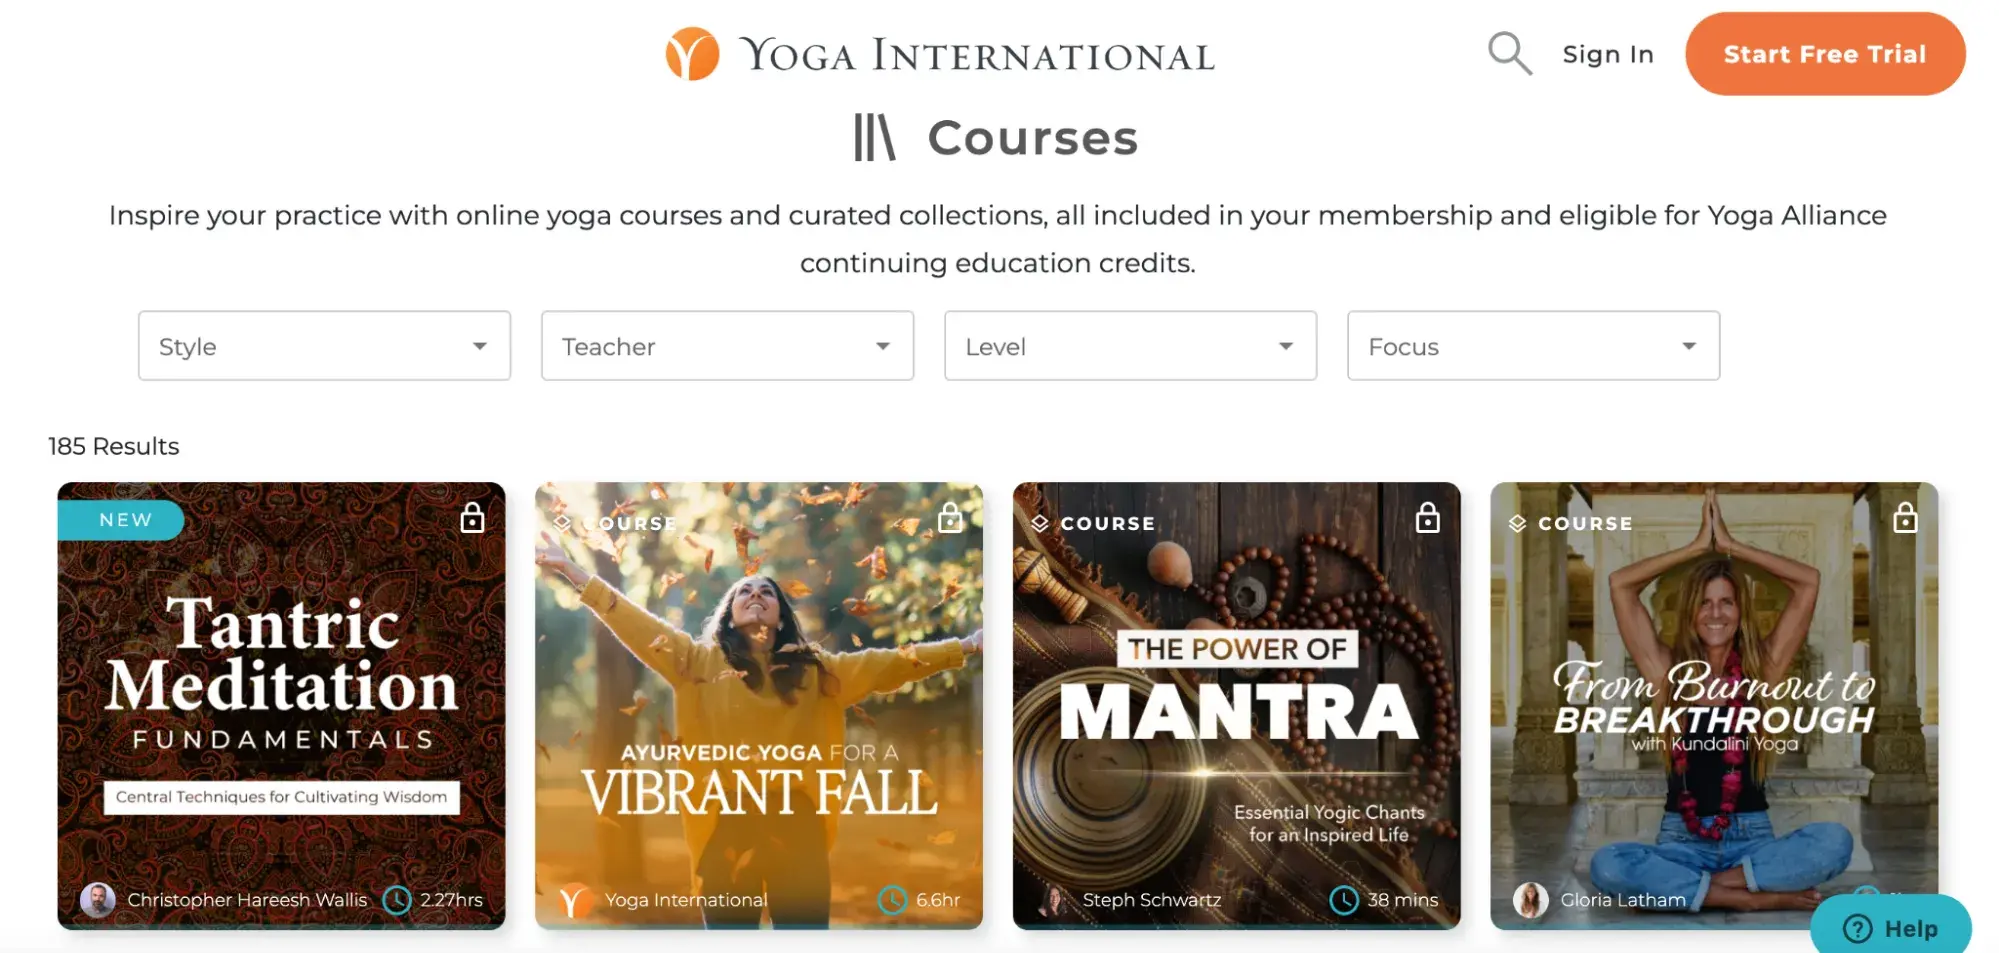This screenshot has height=953, width=1999.
Task: Open The Power of Mantra course thumbnail
Action: tap(1236, 706)
